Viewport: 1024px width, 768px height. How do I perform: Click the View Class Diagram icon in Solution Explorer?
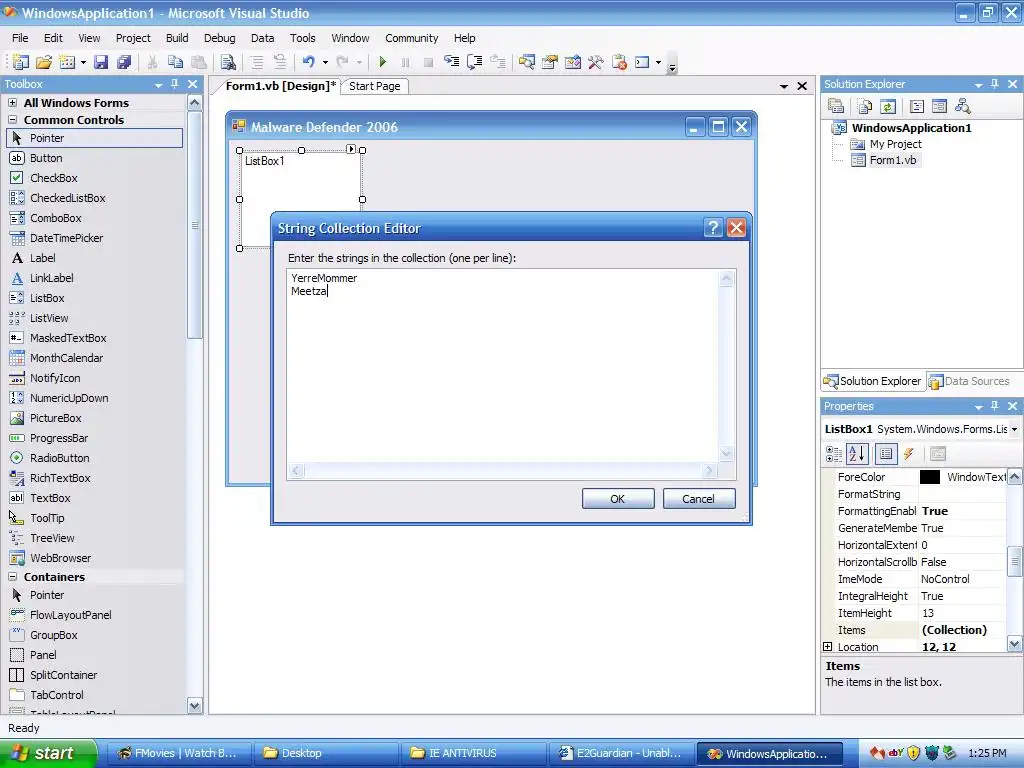(x=963, y=106)
